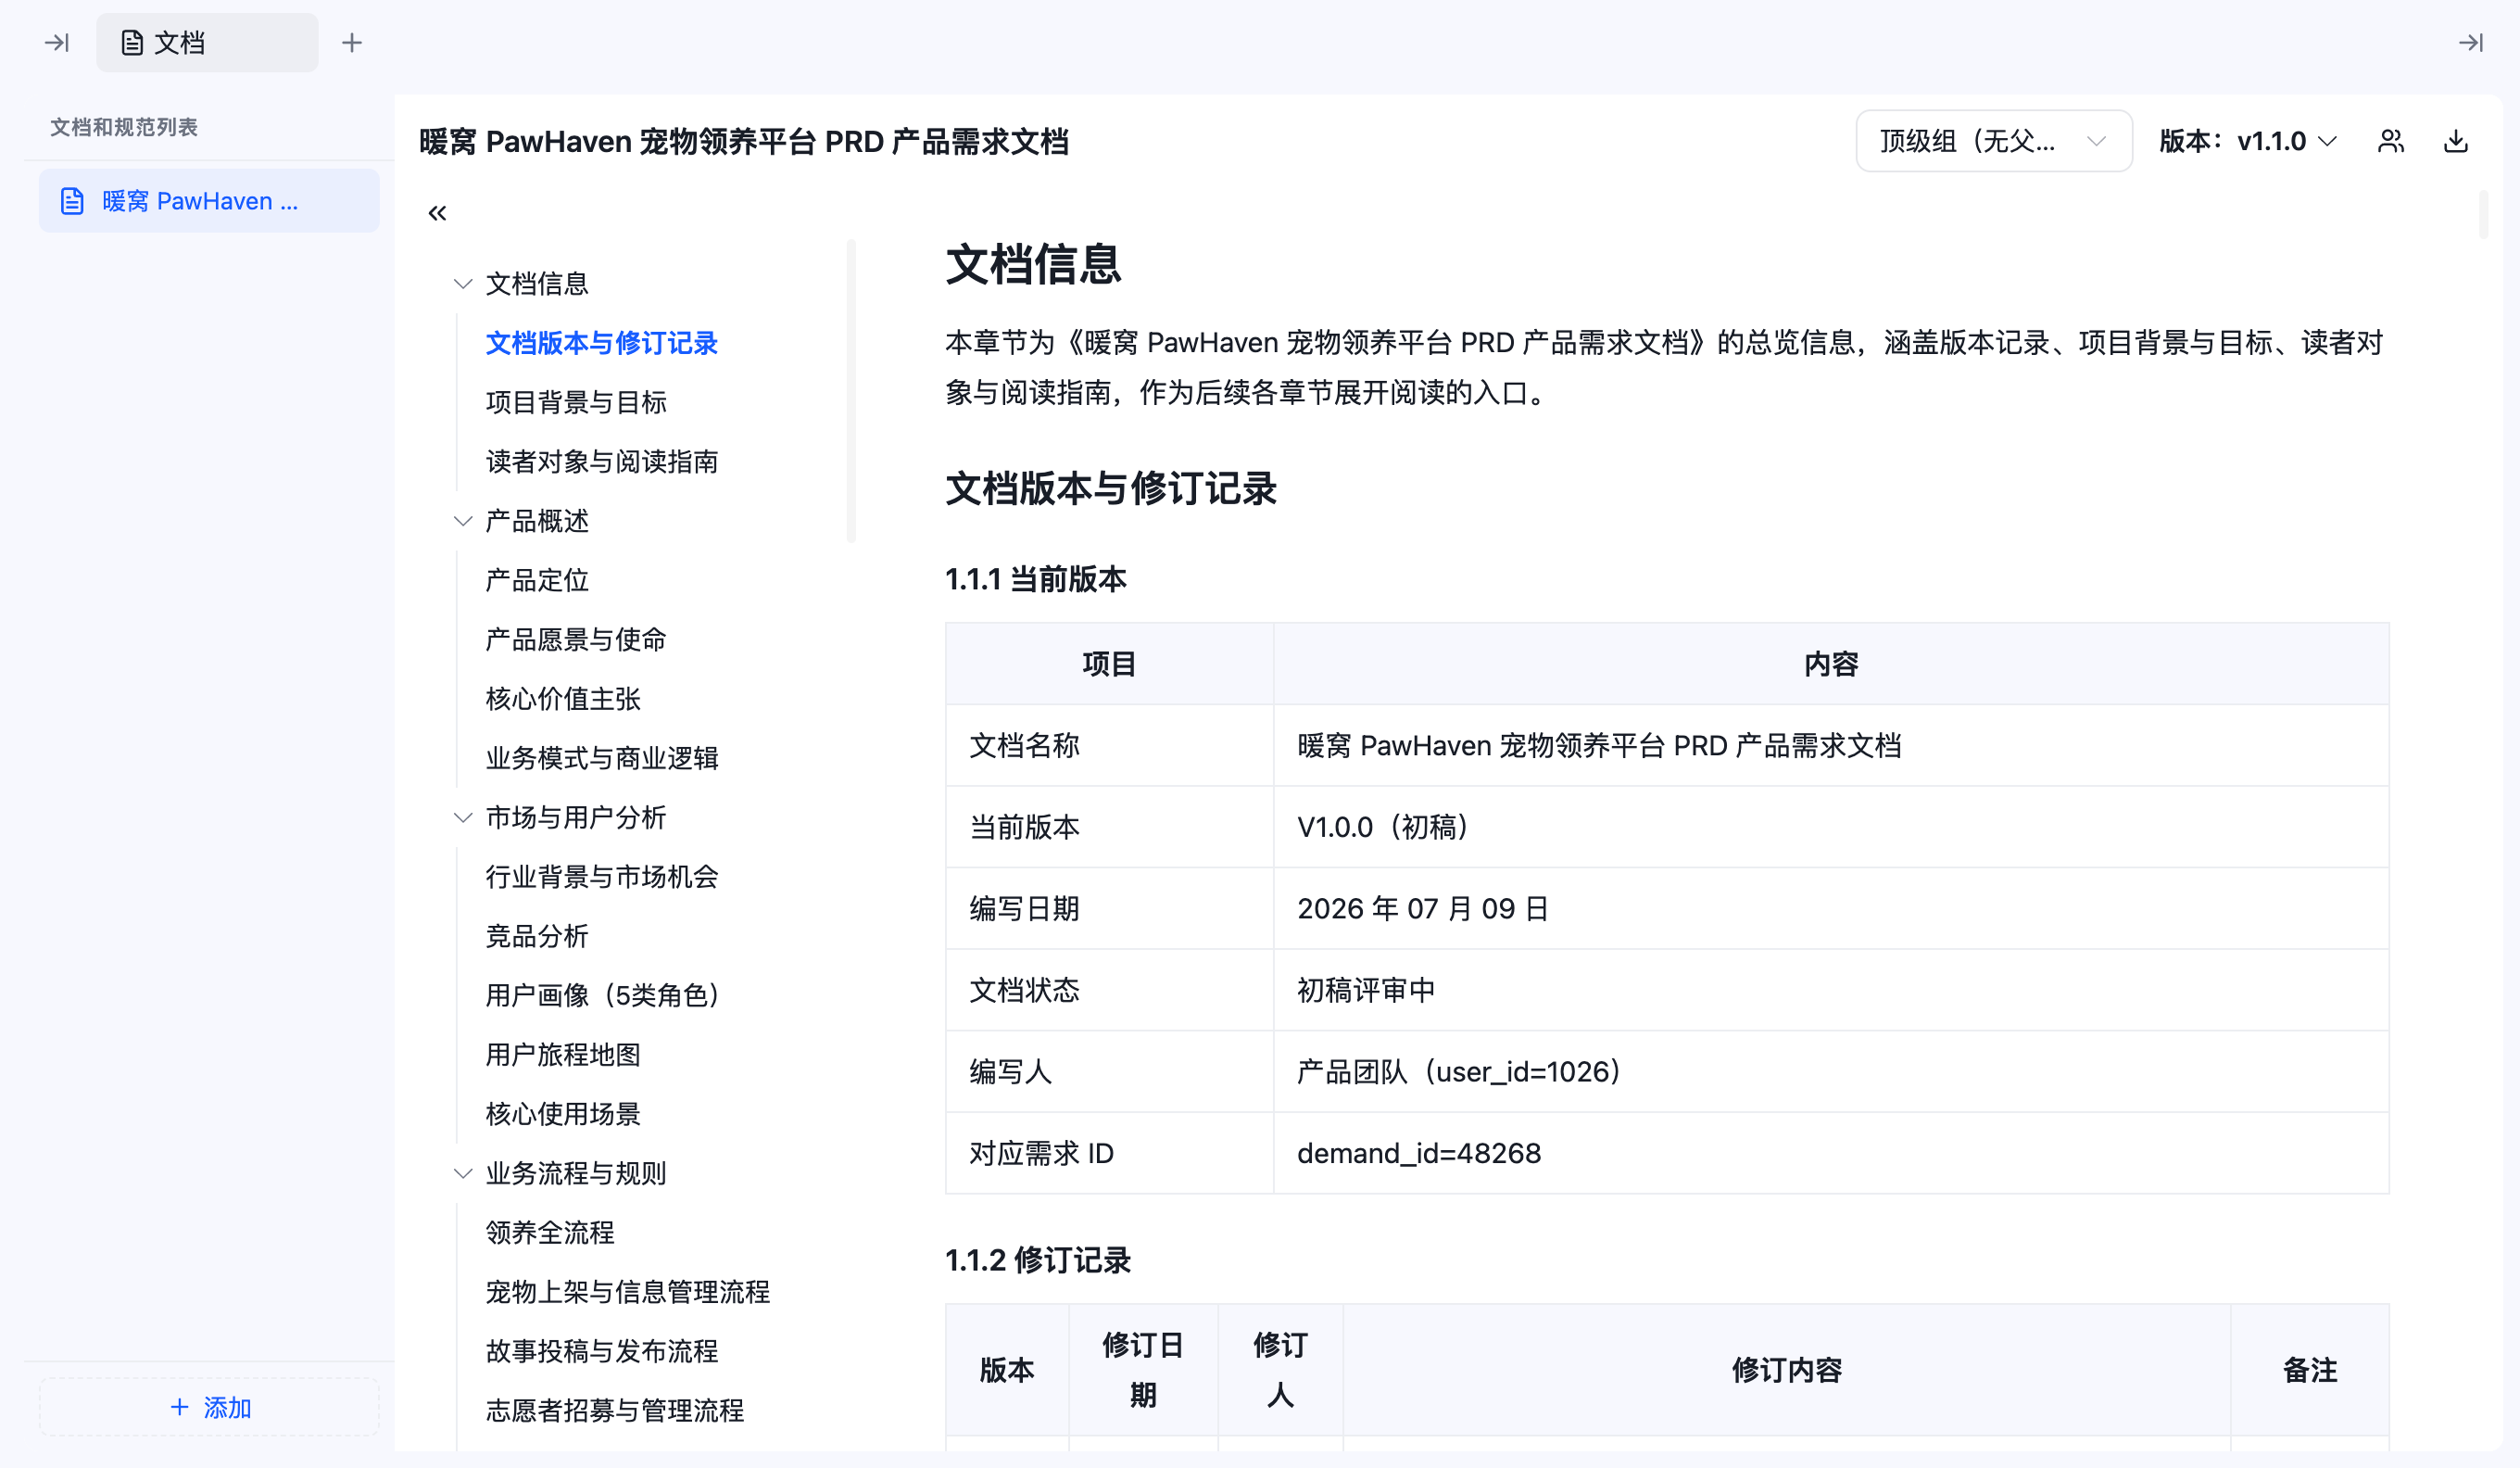Viewport: 2520px width, 1468px height.
Task: Jump to 用户旅程地图 section
Action: click(563, 1055)
